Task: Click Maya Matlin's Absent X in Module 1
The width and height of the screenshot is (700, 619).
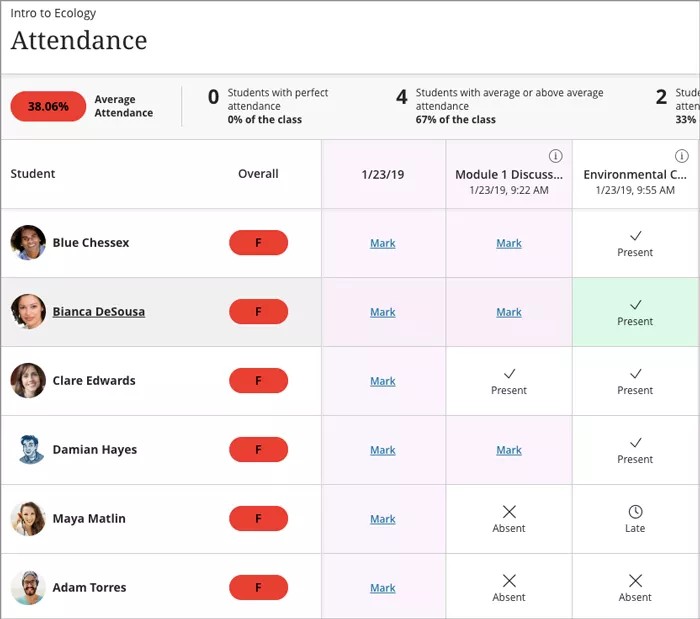Action: tap(509, 512)
